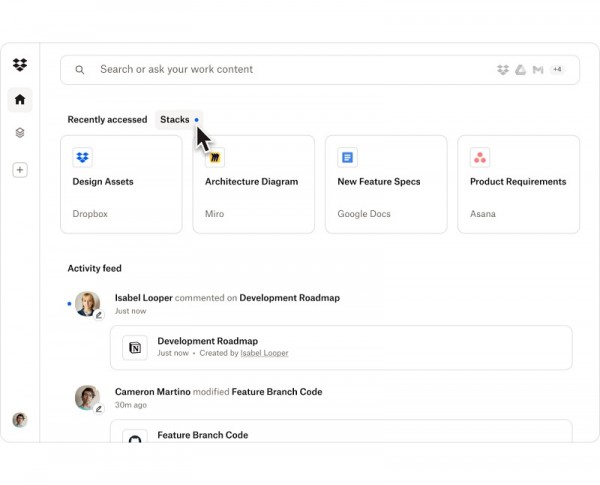Switch to the Stacks tab
Viewport: 600px width, 485px height.
pos(175,120)
